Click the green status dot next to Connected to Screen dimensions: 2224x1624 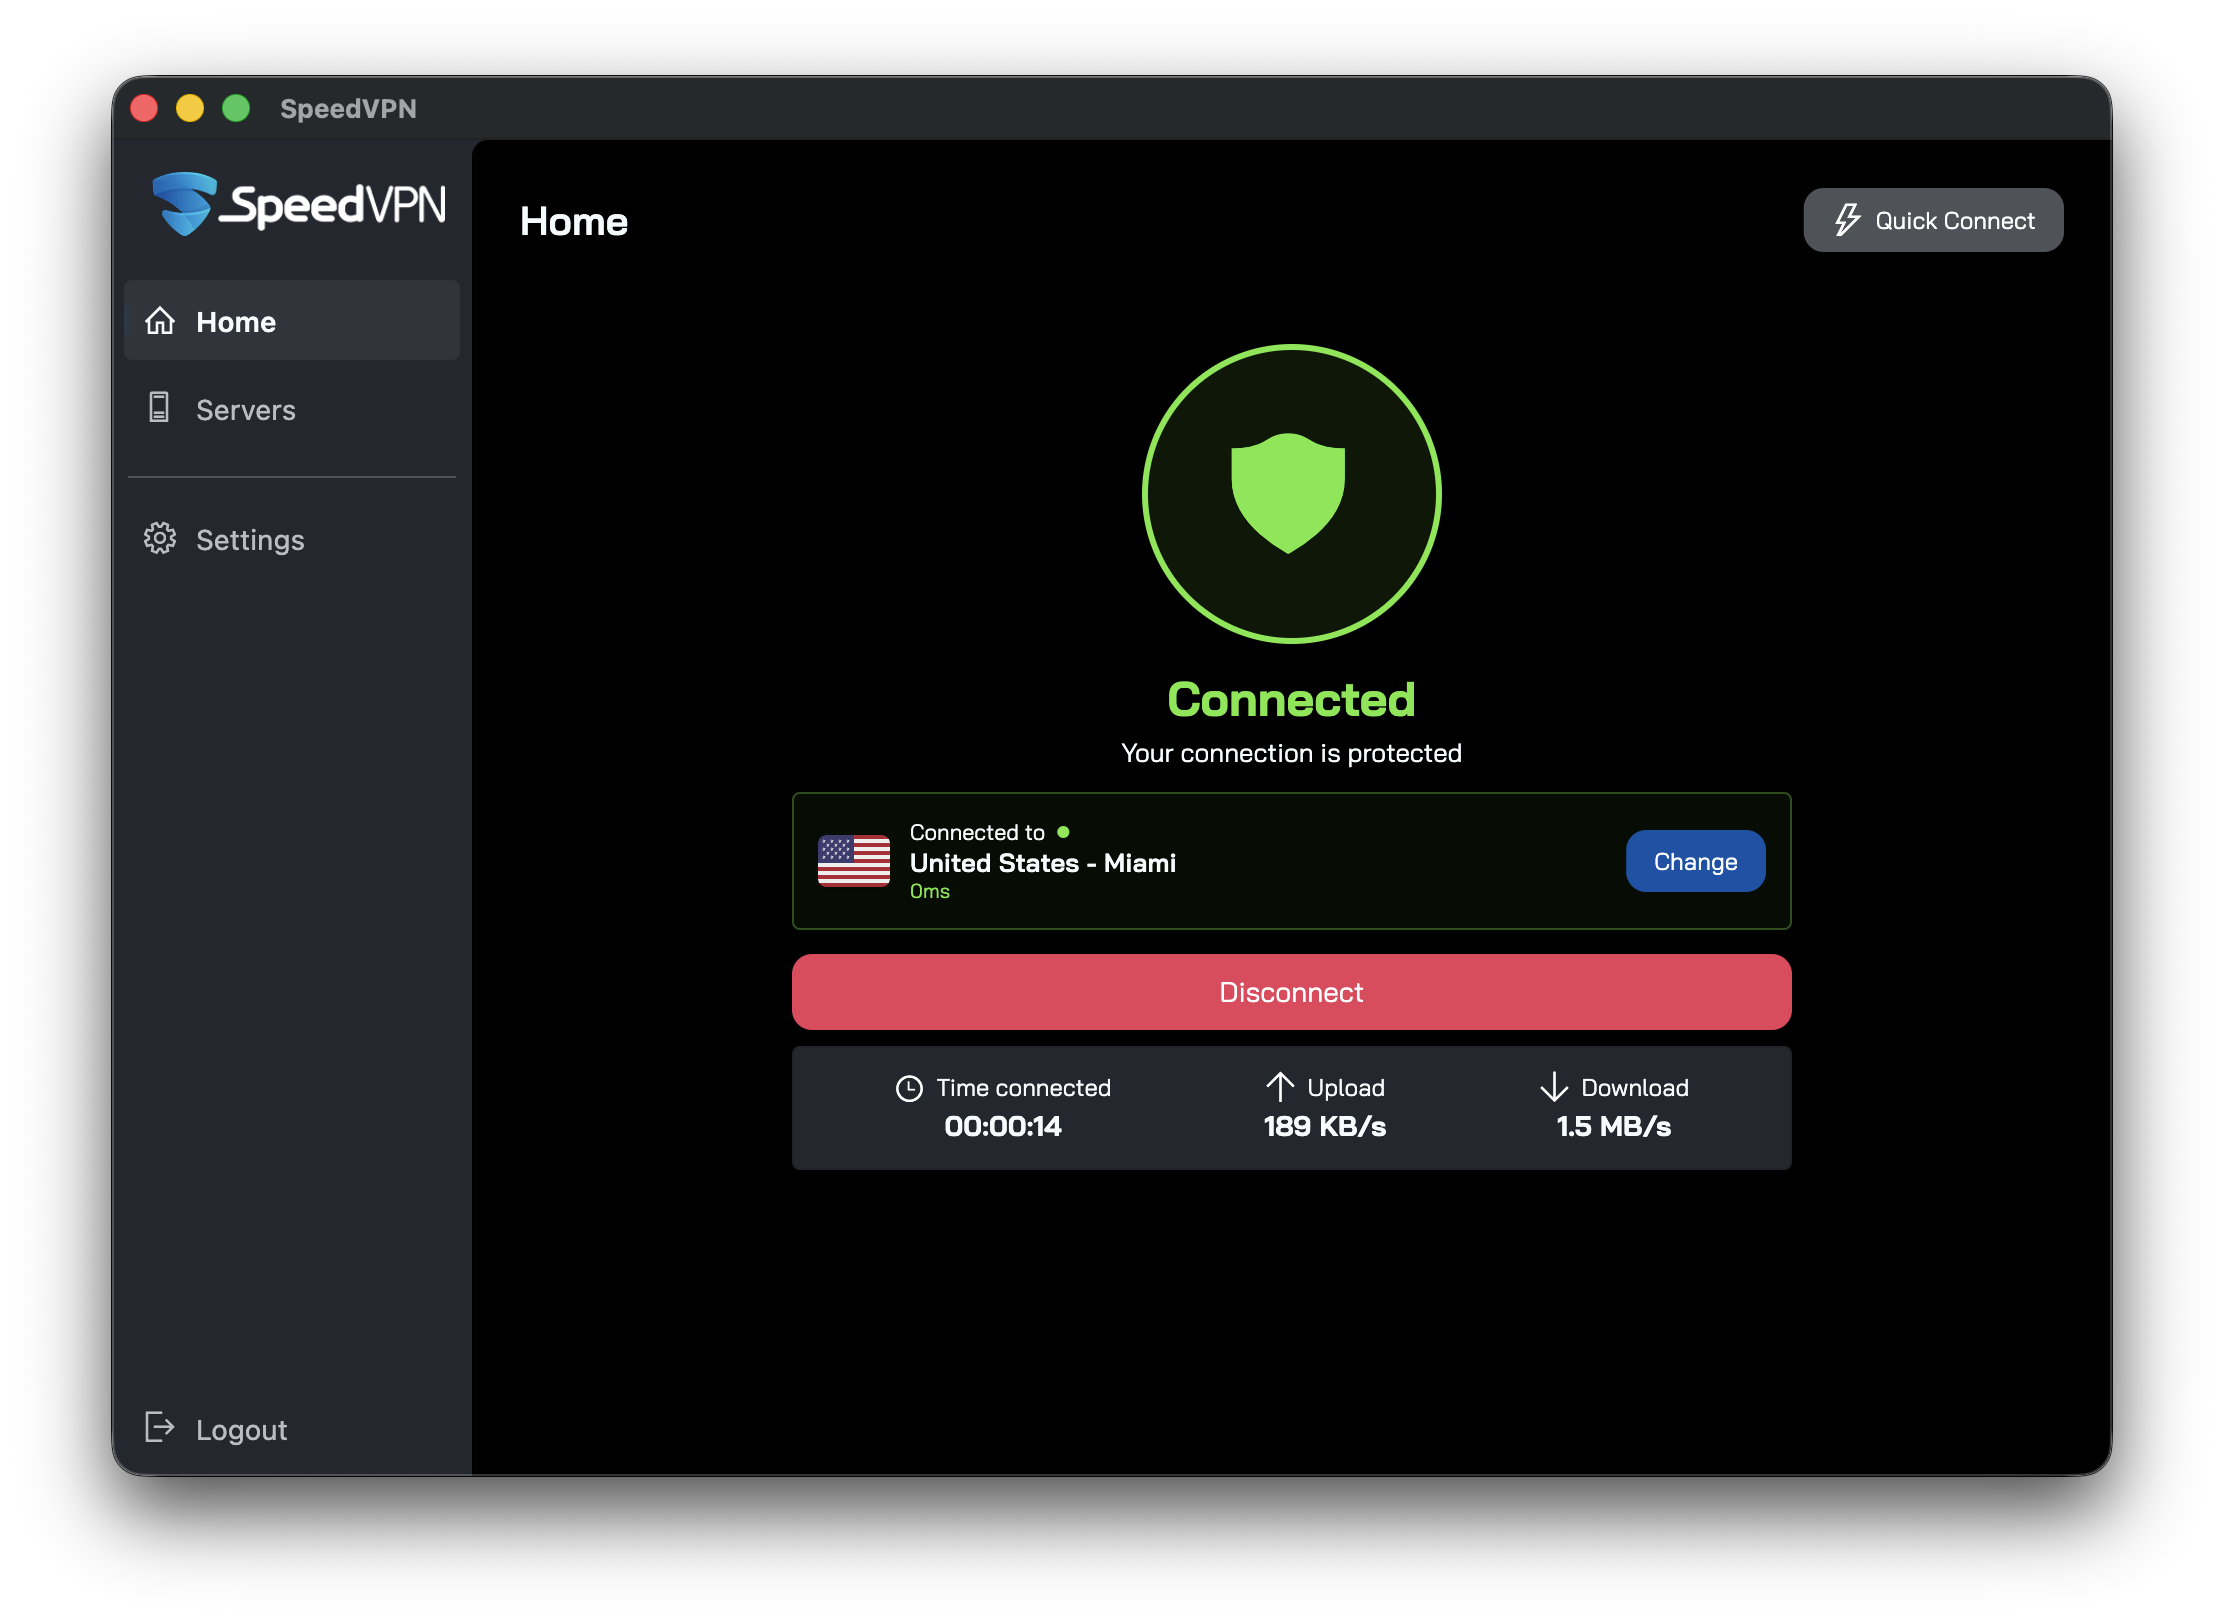(x=1063, y=832)
